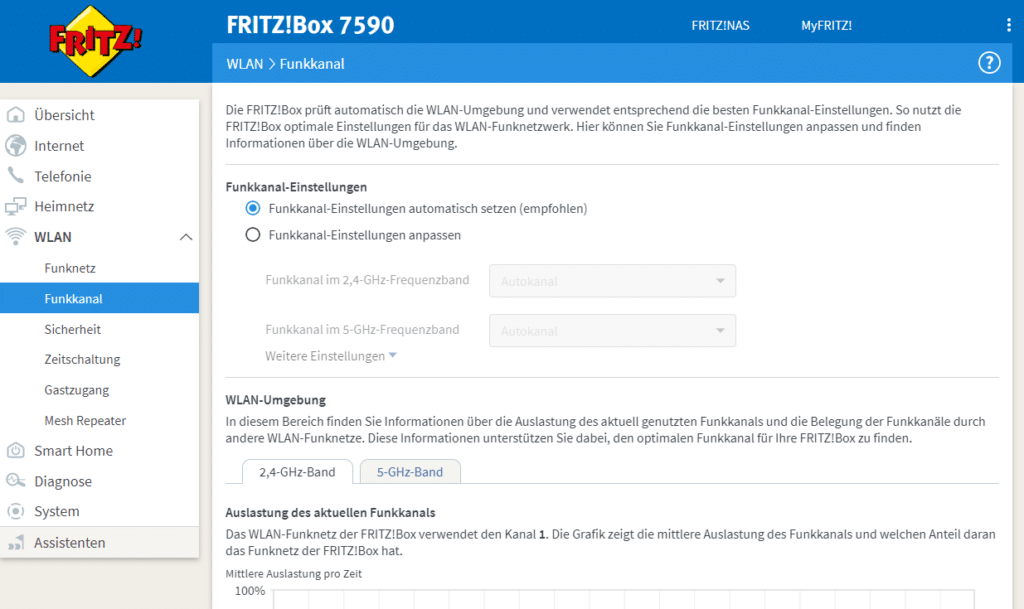Expand Weitere Einstellungen section
Screen dimensions: 1024x609
330,356
